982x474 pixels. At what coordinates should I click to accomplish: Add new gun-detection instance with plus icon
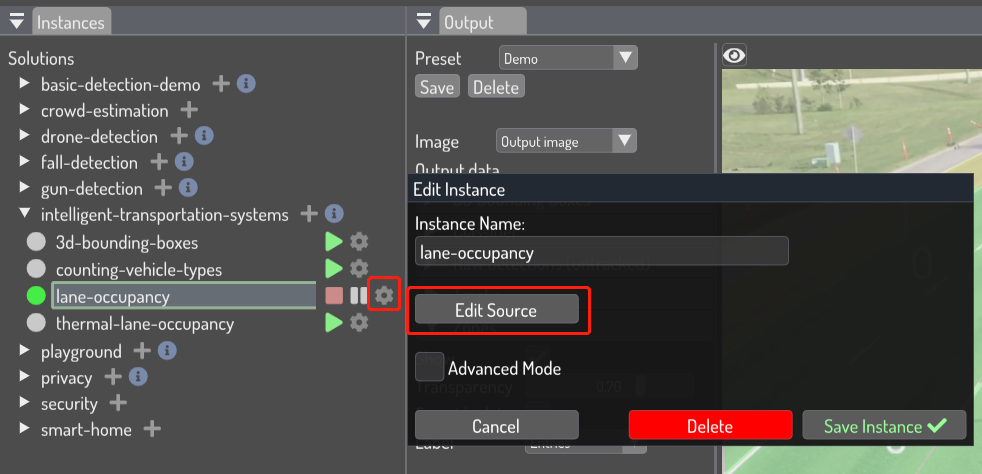pyautogui.click(x=163, y=187)
